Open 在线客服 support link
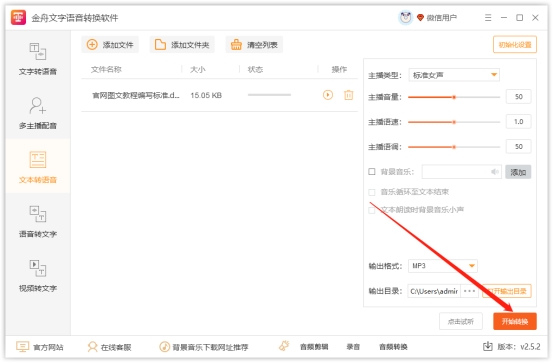Screen dimensions: 553x364 tap(109, 347)
